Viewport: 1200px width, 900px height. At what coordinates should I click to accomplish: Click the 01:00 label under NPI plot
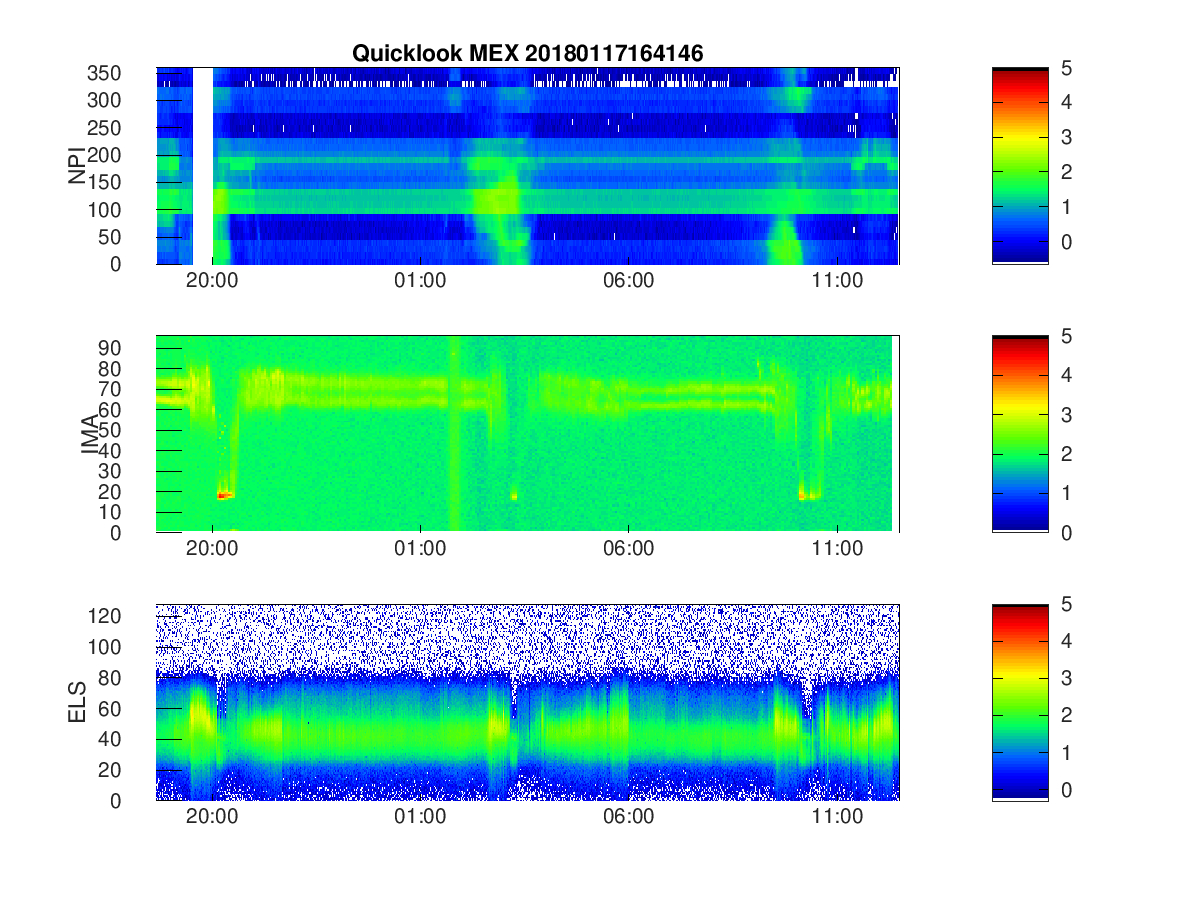click(x=420, y=282)
